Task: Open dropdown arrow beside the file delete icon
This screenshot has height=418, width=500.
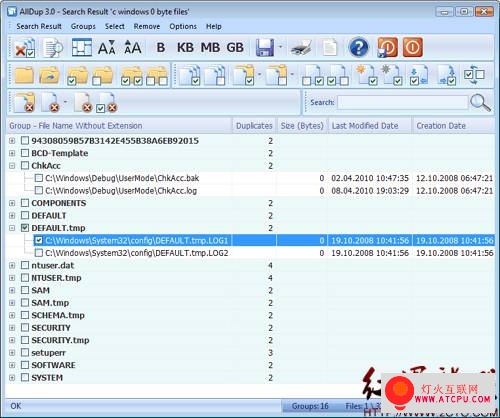Action: tap(65, 101)
